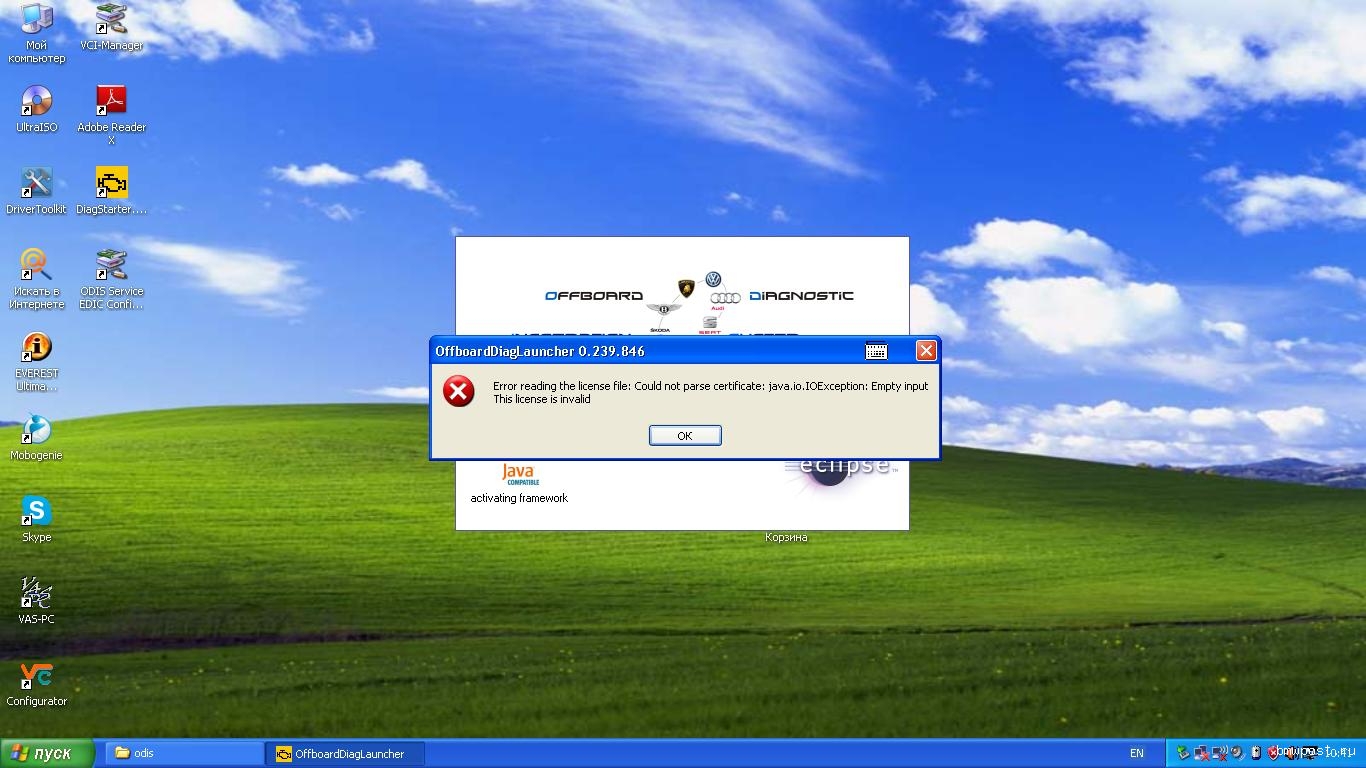The height and width of the screenshot is (768, 1366).
Task: Select the UltraISO desktop icon
Action: (36, 102)
